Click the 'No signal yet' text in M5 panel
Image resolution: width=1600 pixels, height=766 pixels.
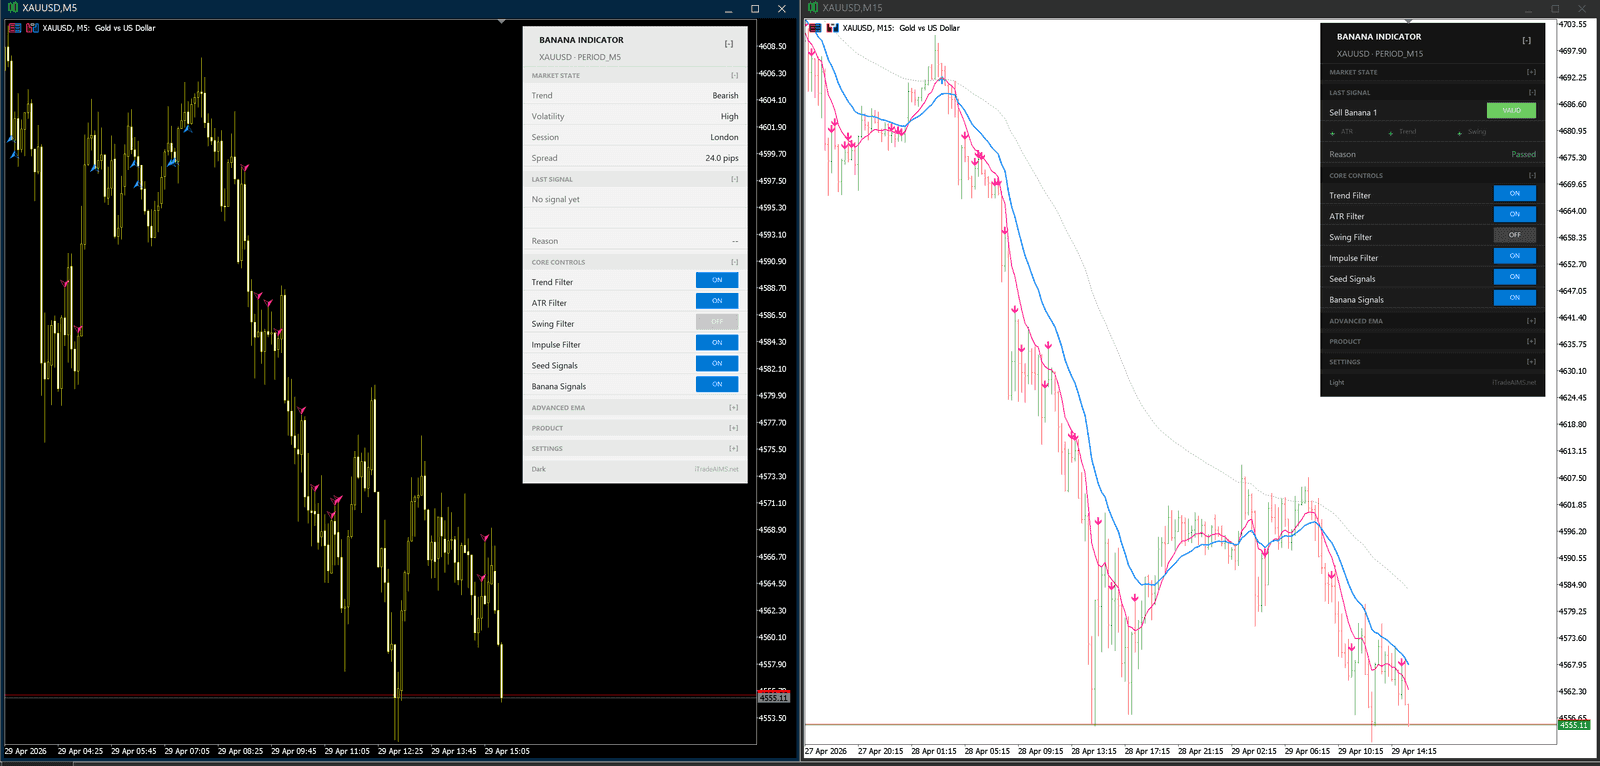click(556, 199)
